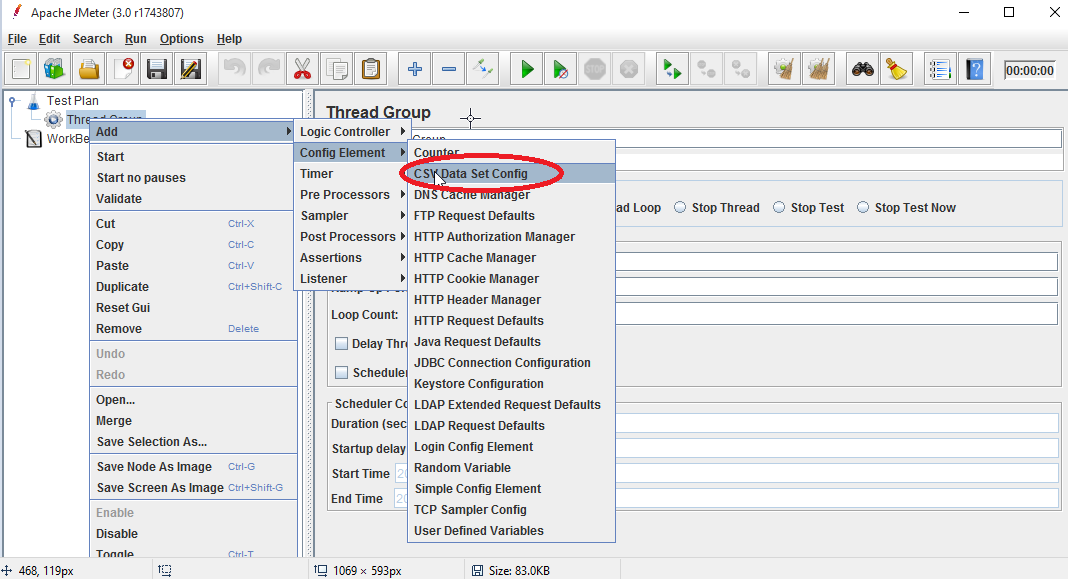
Task: Select HTTP Request Defaults menu entry
Action: coord(512,321)
